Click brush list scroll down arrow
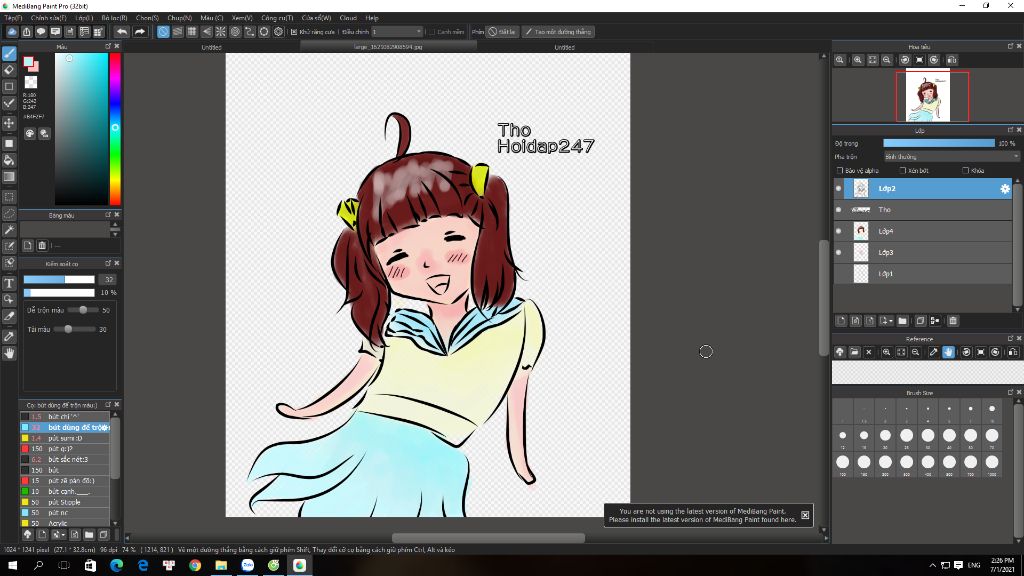The width and height of the screenshot is (1024, 576). (115, 523)
